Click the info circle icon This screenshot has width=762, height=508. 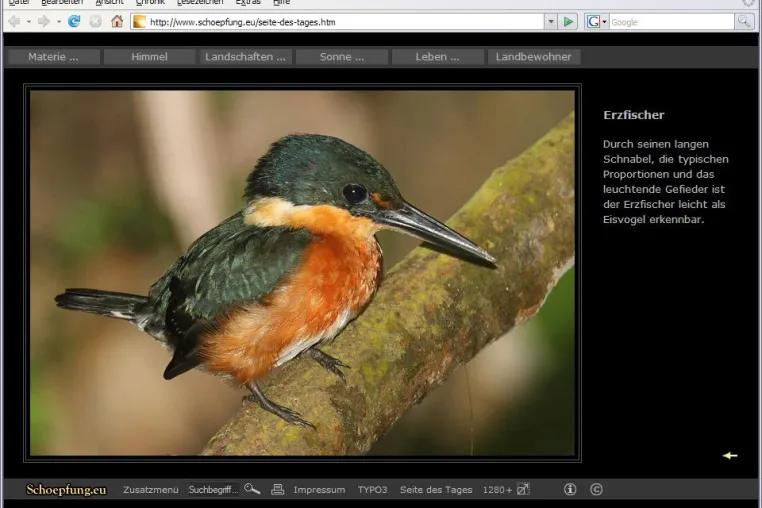[570, 489]
